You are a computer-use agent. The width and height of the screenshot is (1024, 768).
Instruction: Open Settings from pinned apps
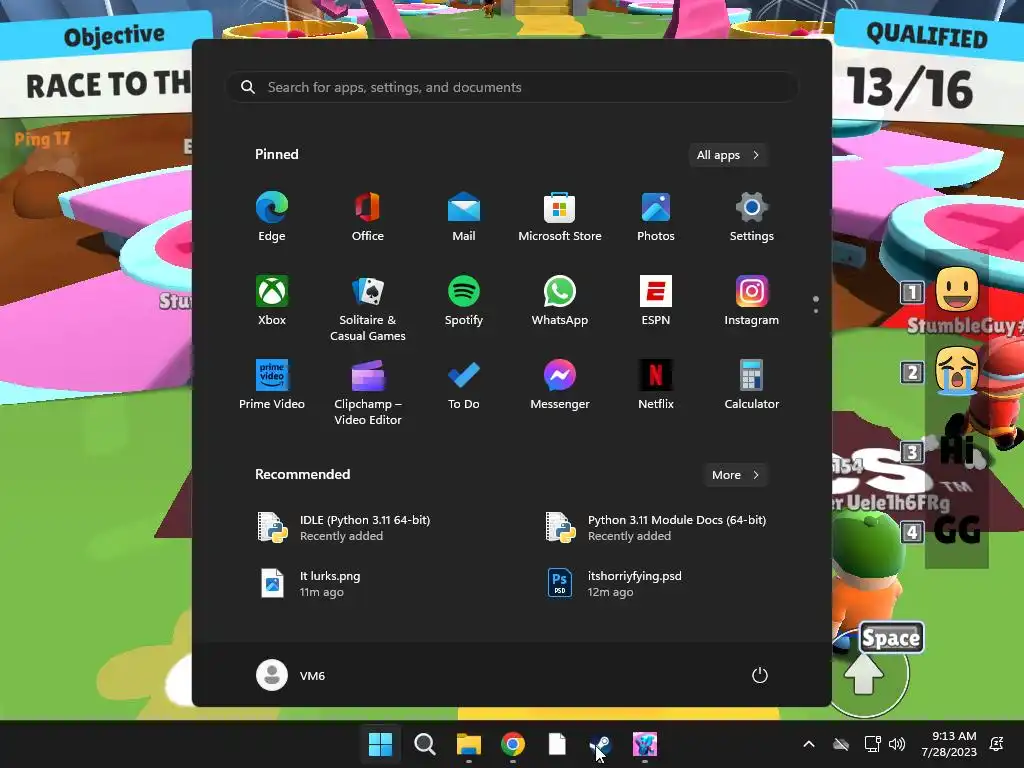click(x=752, y=217)
